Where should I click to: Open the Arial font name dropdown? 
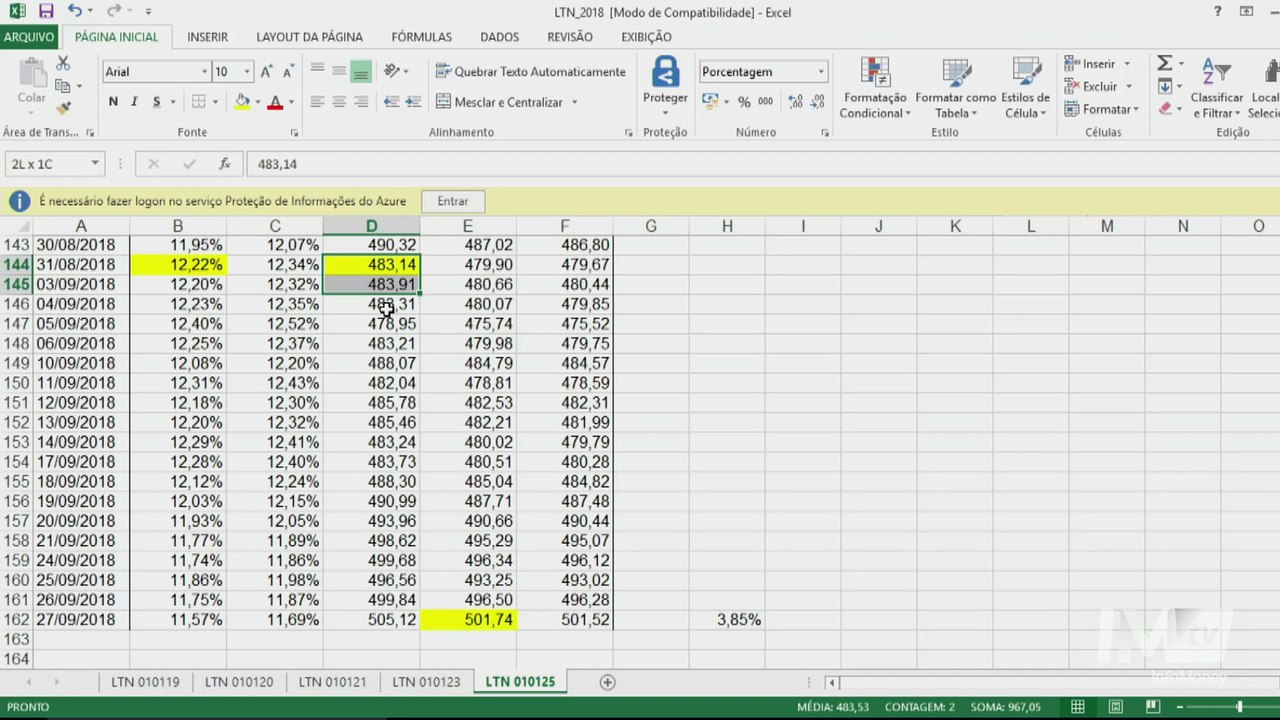[204, 72]
